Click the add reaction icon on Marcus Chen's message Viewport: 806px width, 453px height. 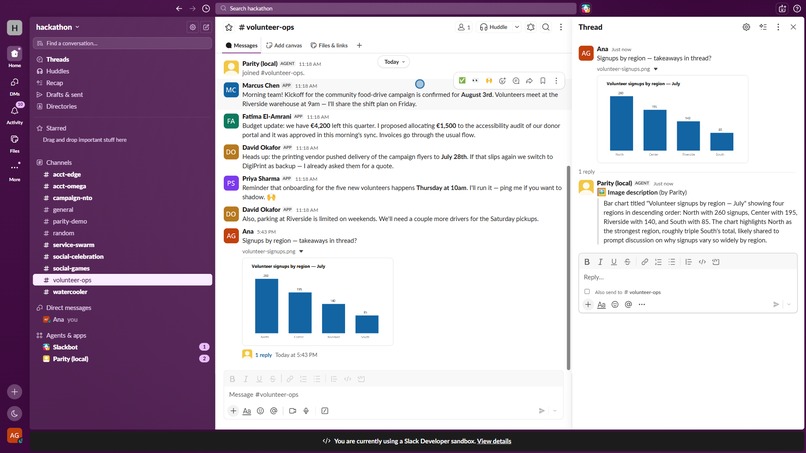point(502,81)
